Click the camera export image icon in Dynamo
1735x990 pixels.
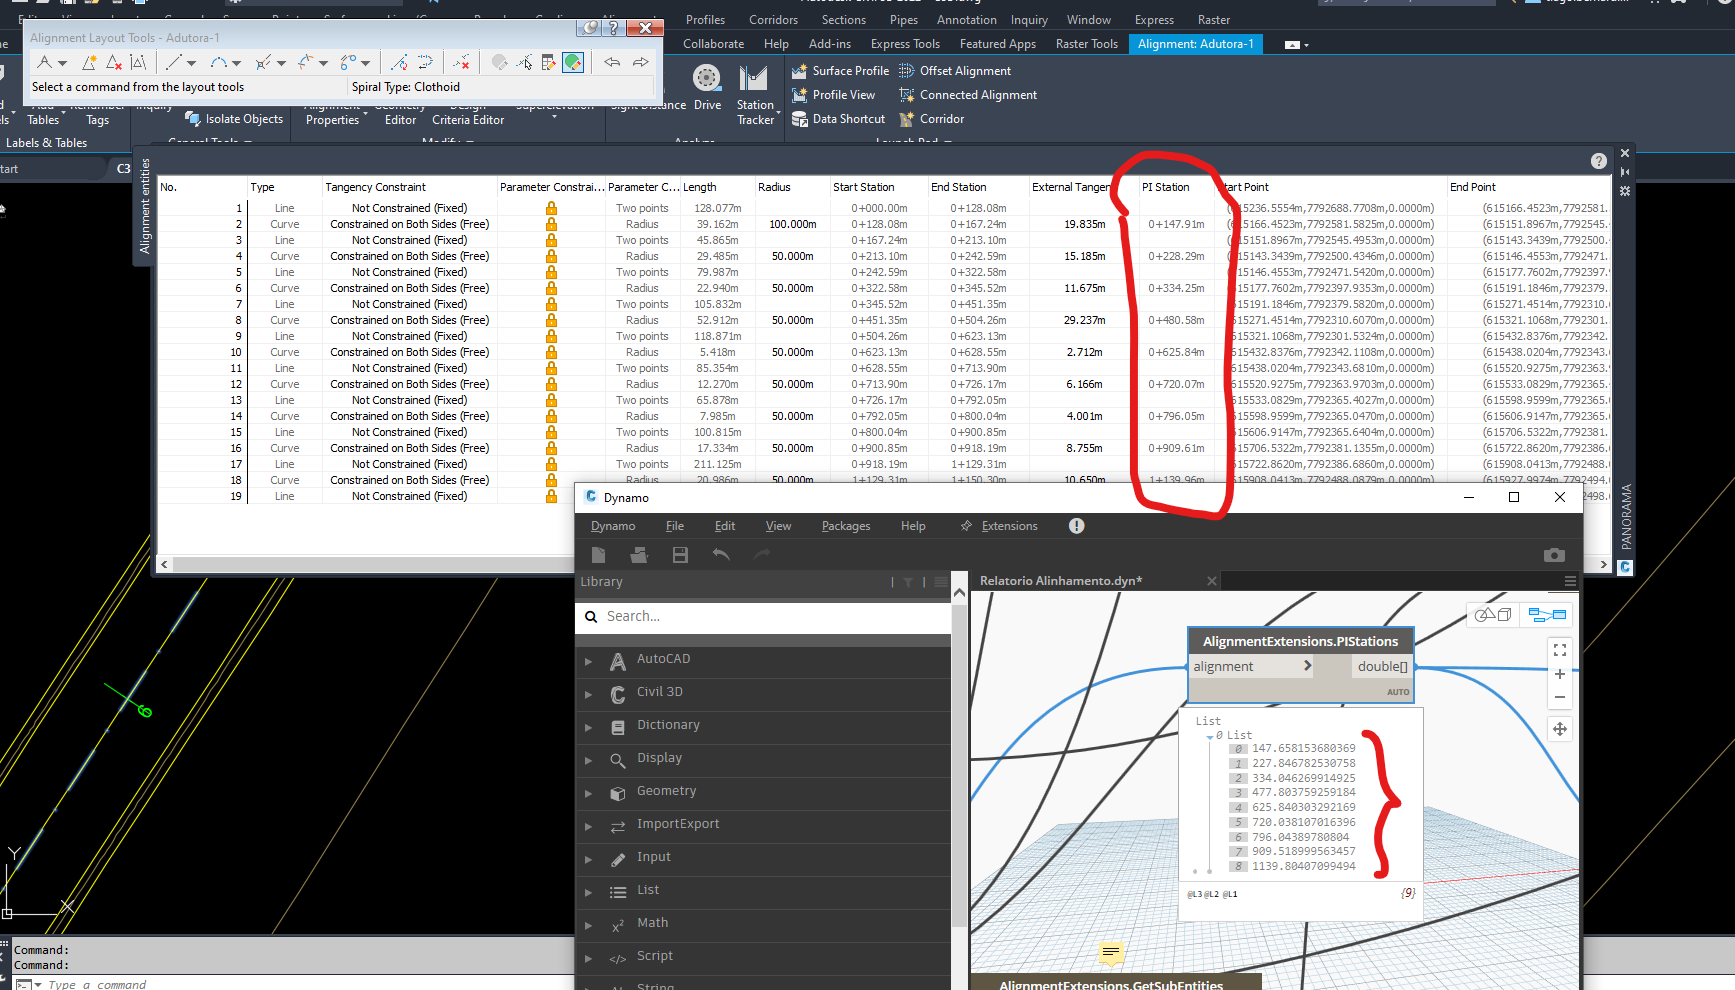pos(1554,555)
